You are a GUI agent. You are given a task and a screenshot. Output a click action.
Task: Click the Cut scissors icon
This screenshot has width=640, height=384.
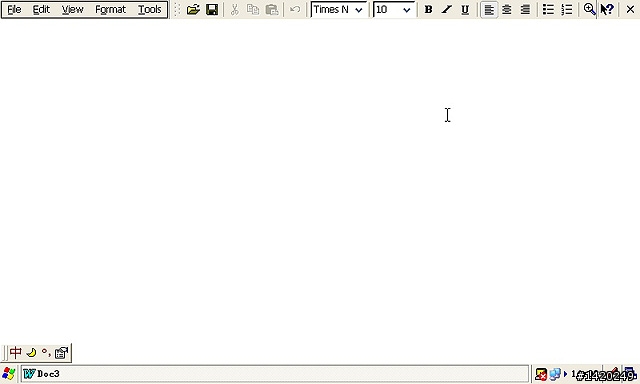click(x=234, y=9)
